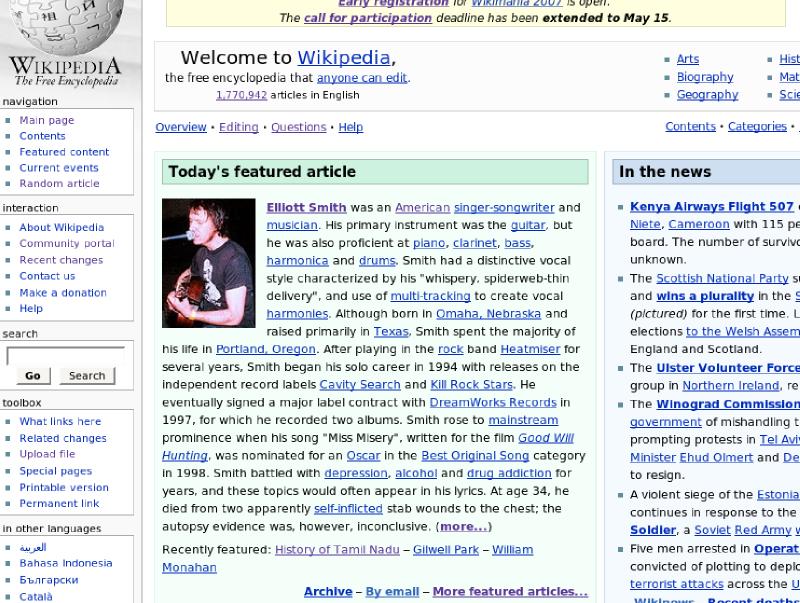This screenshot has width=800, height=603.
Task: Follow the Heatmiser band link
Action: pos(530,349)
